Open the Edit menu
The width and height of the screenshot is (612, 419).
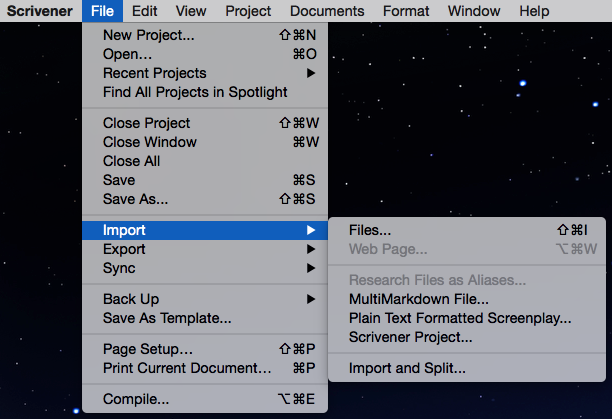(144, 11)
